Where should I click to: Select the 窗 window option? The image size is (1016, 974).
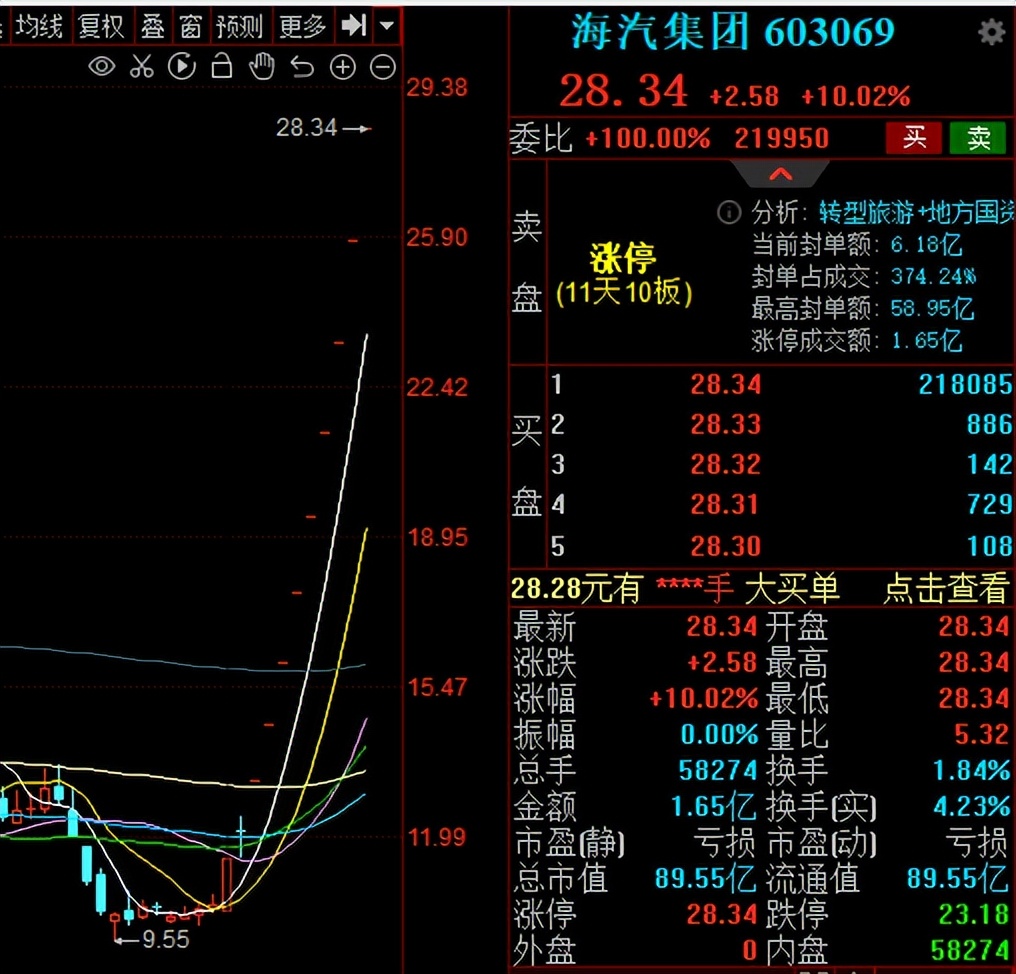click(190, 27)
